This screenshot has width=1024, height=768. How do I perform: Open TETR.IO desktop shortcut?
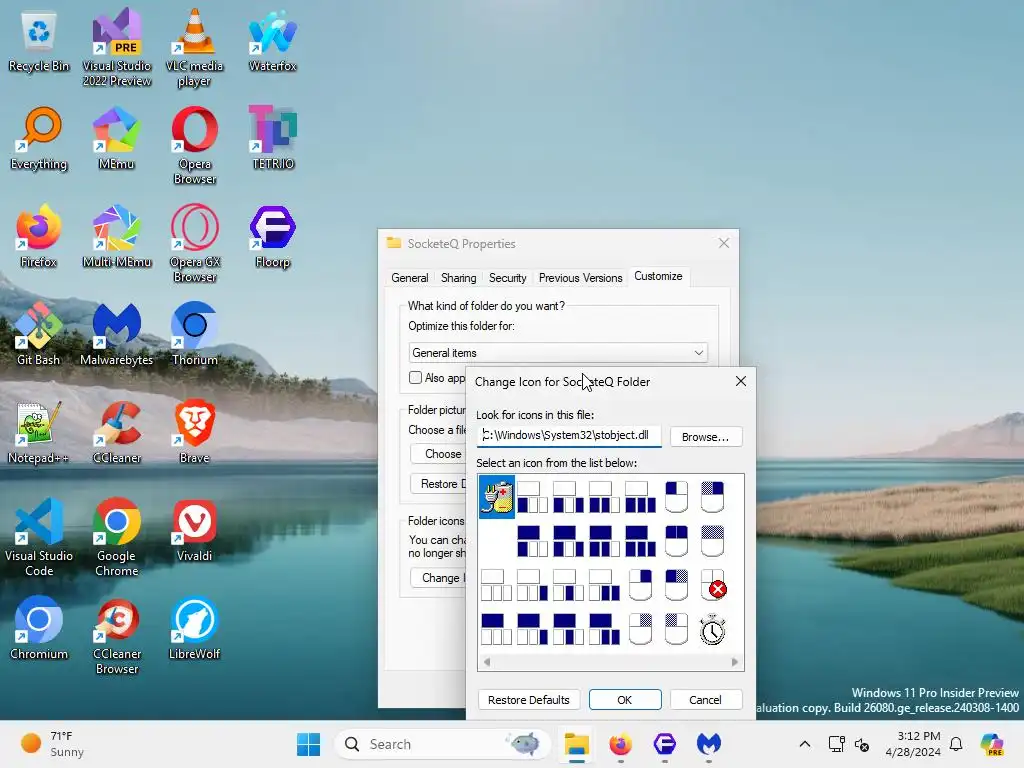272,138
